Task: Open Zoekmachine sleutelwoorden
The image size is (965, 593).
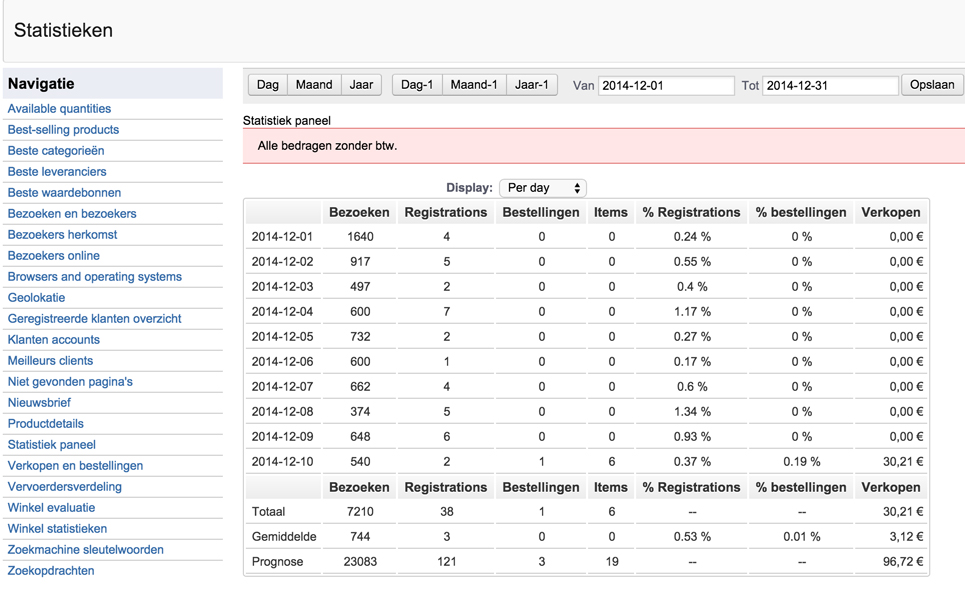Action: tap(86, 549)
